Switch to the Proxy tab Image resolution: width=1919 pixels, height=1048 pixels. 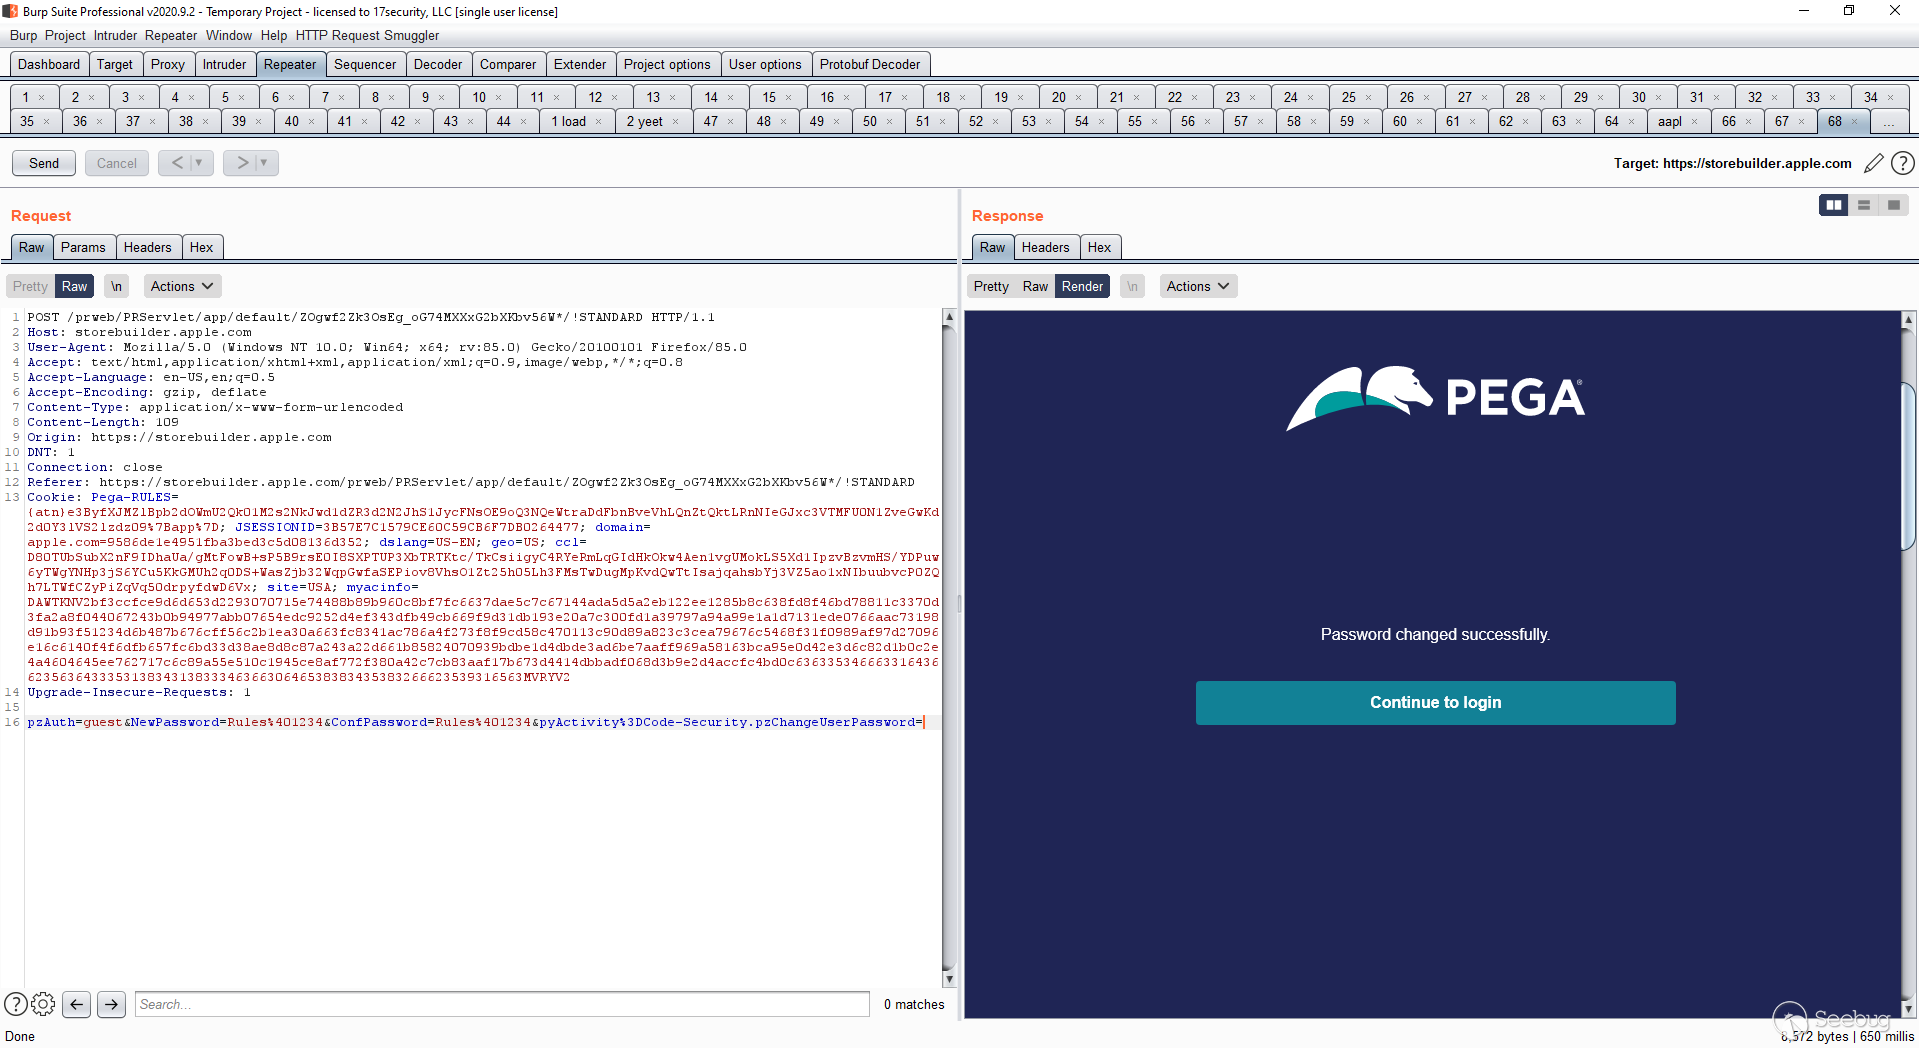[x=168, y=64]
